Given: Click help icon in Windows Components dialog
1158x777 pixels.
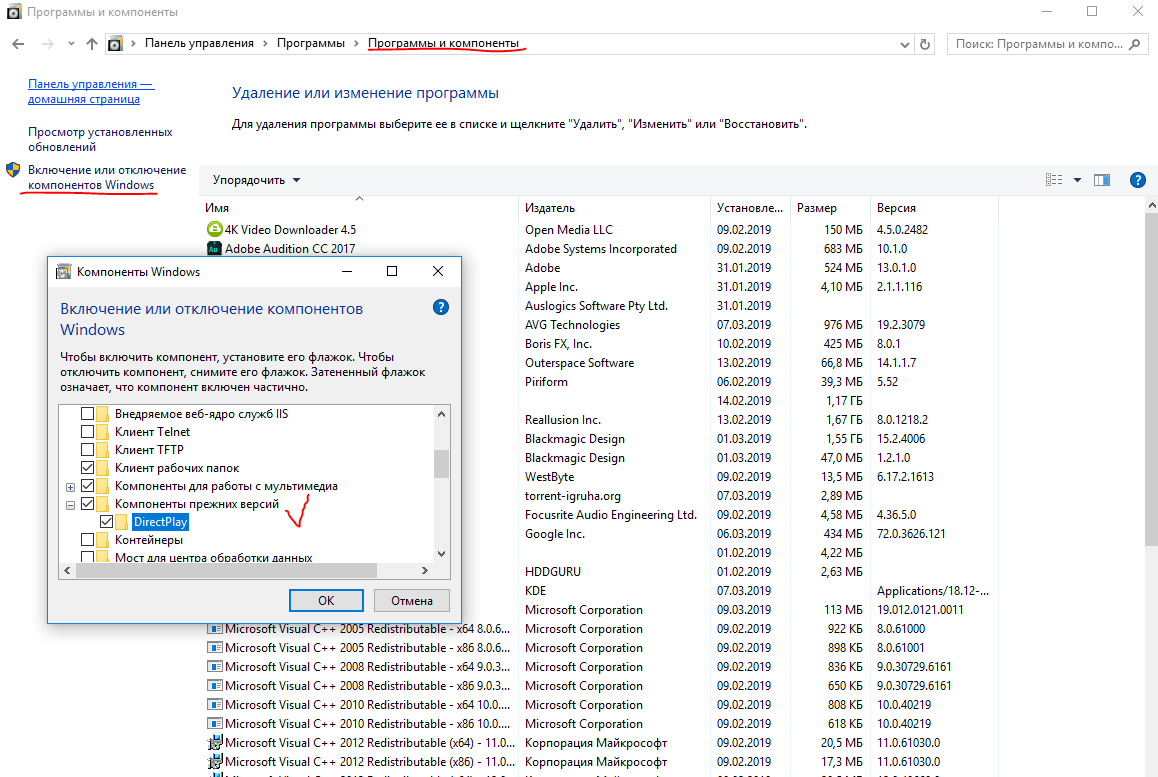Looking at the screenshot, I should [x=441, y=307].
